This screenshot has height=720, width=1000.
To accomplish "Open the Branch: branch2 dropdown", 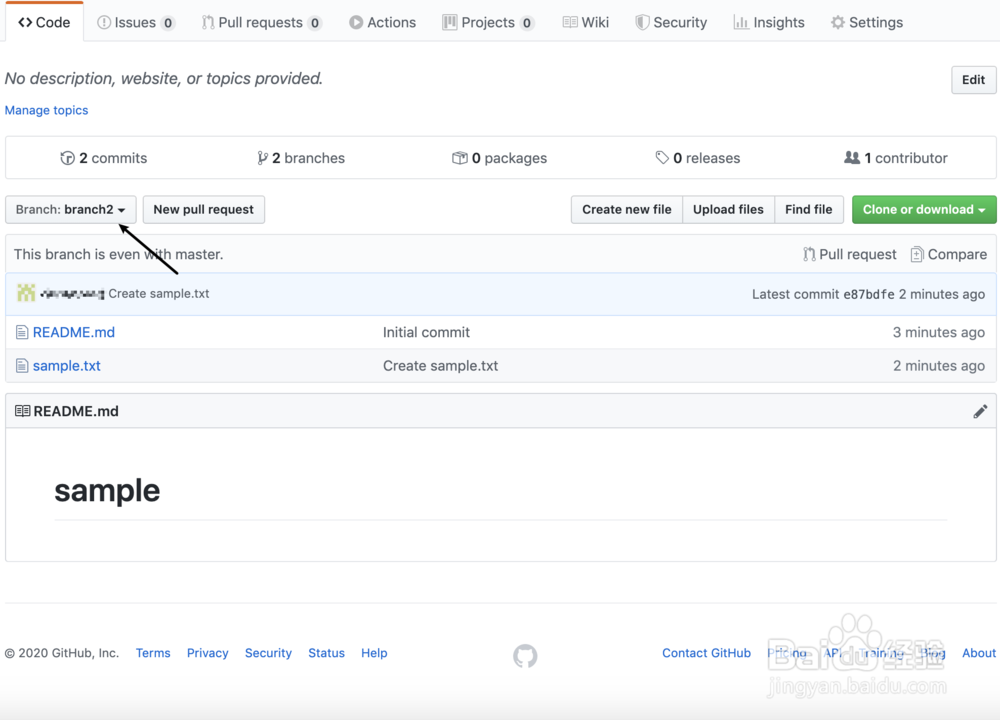I will coord(71,210).
